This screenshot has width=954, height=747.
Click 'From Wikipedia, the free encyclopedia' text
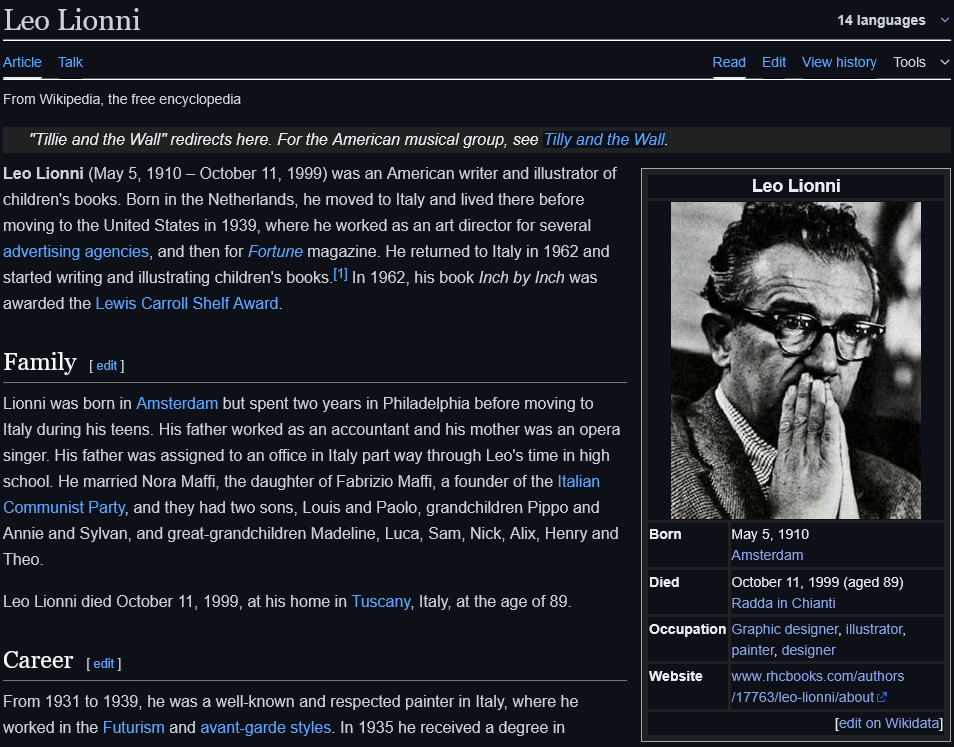122,99
